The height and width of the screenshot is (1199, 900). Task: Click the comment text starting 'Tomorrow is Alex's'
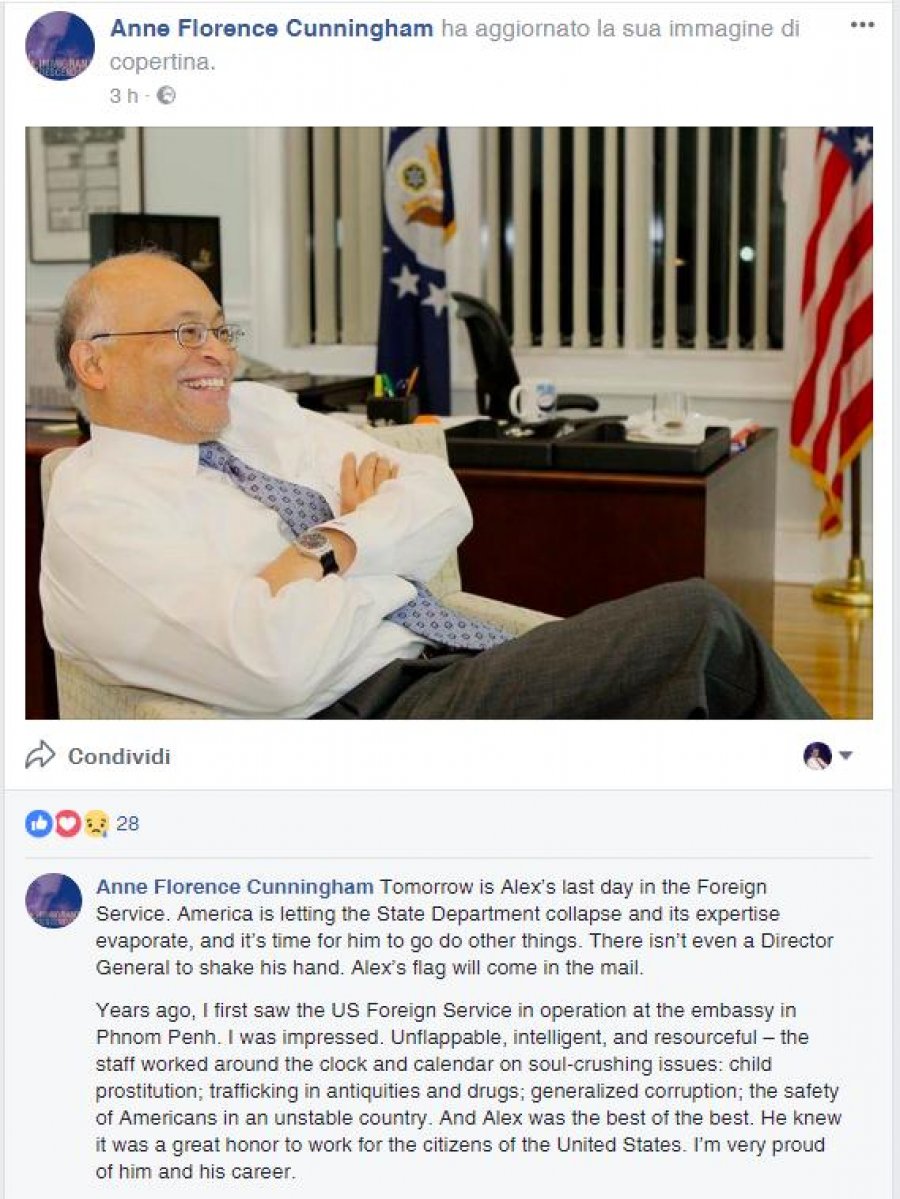465,927
